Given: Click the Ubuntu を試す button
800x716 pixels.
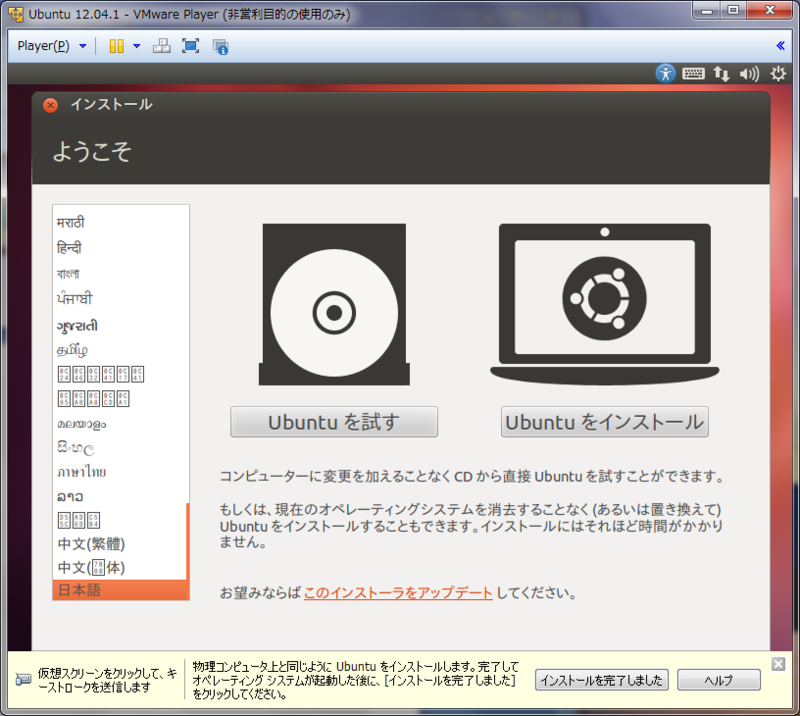Looking at the screenshot, I should coord(334,422).
